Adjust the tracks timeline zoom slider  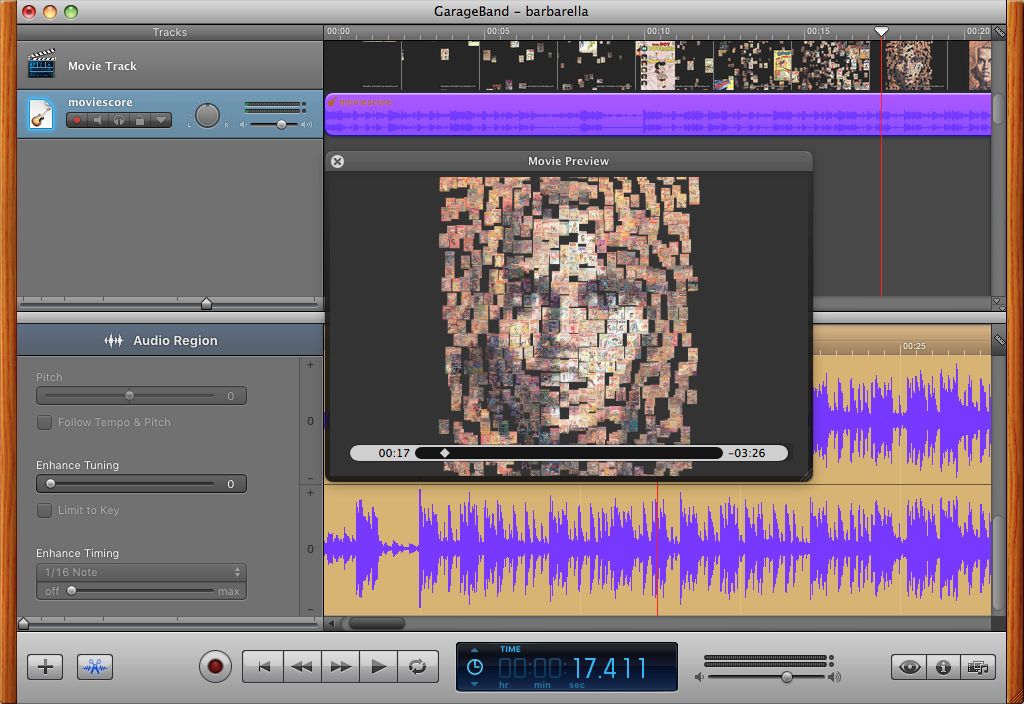coord(206,304)
